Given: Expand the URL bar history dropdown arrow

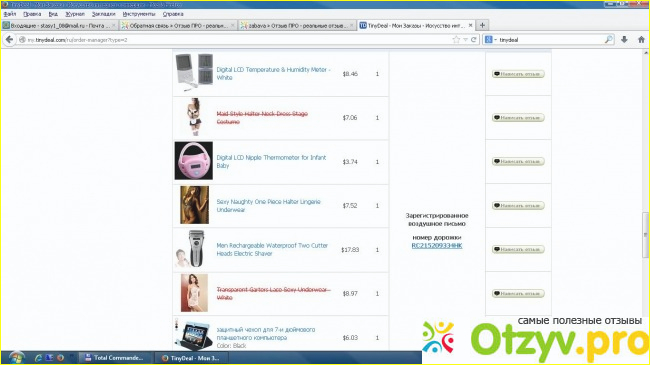Looking at the screenshot, I should (x=465, y=40).
